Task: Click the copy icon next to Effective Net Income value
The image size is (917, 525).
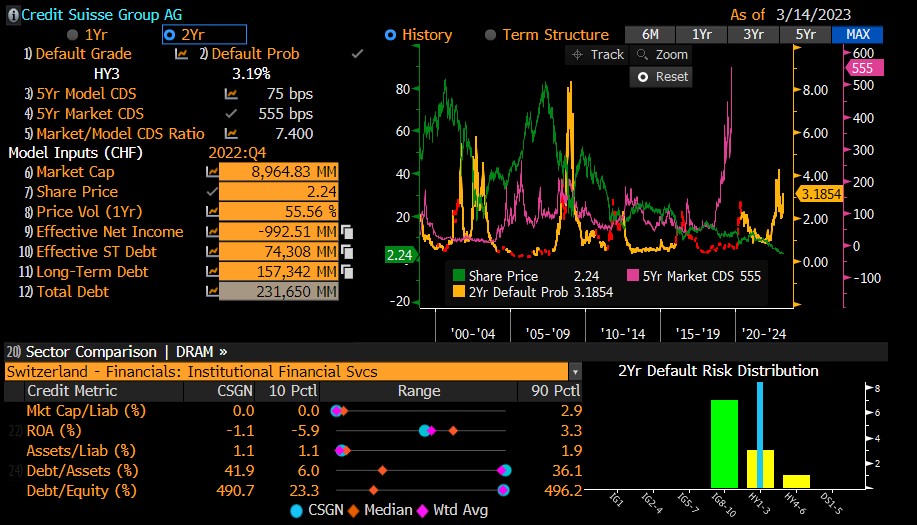Action: [347, 233]
